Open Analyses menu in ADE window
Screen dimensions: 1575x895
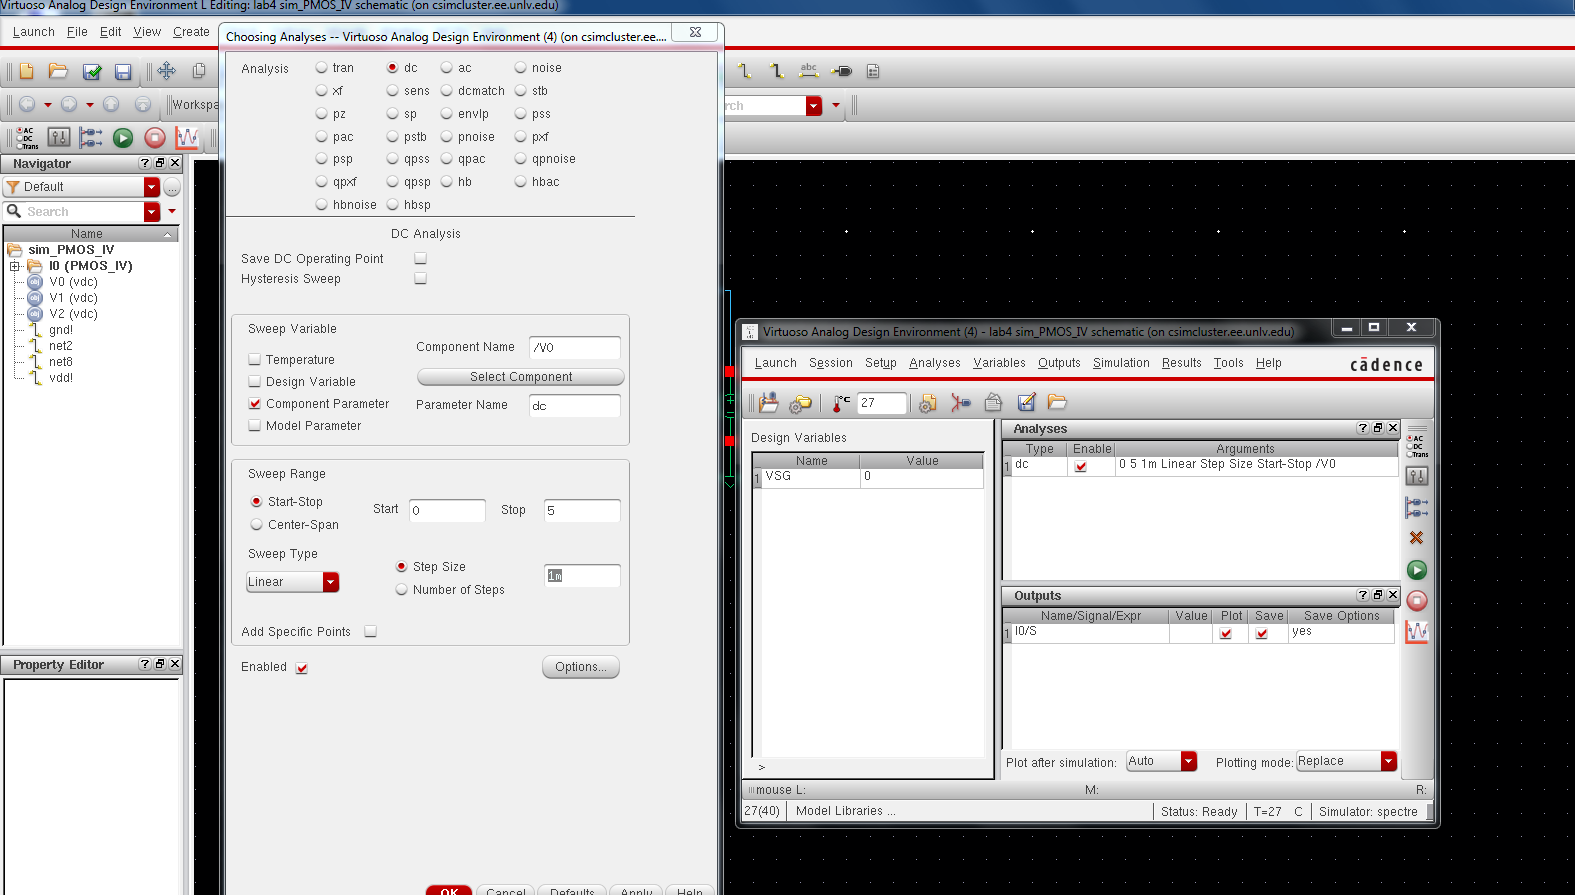click(935, 363)
